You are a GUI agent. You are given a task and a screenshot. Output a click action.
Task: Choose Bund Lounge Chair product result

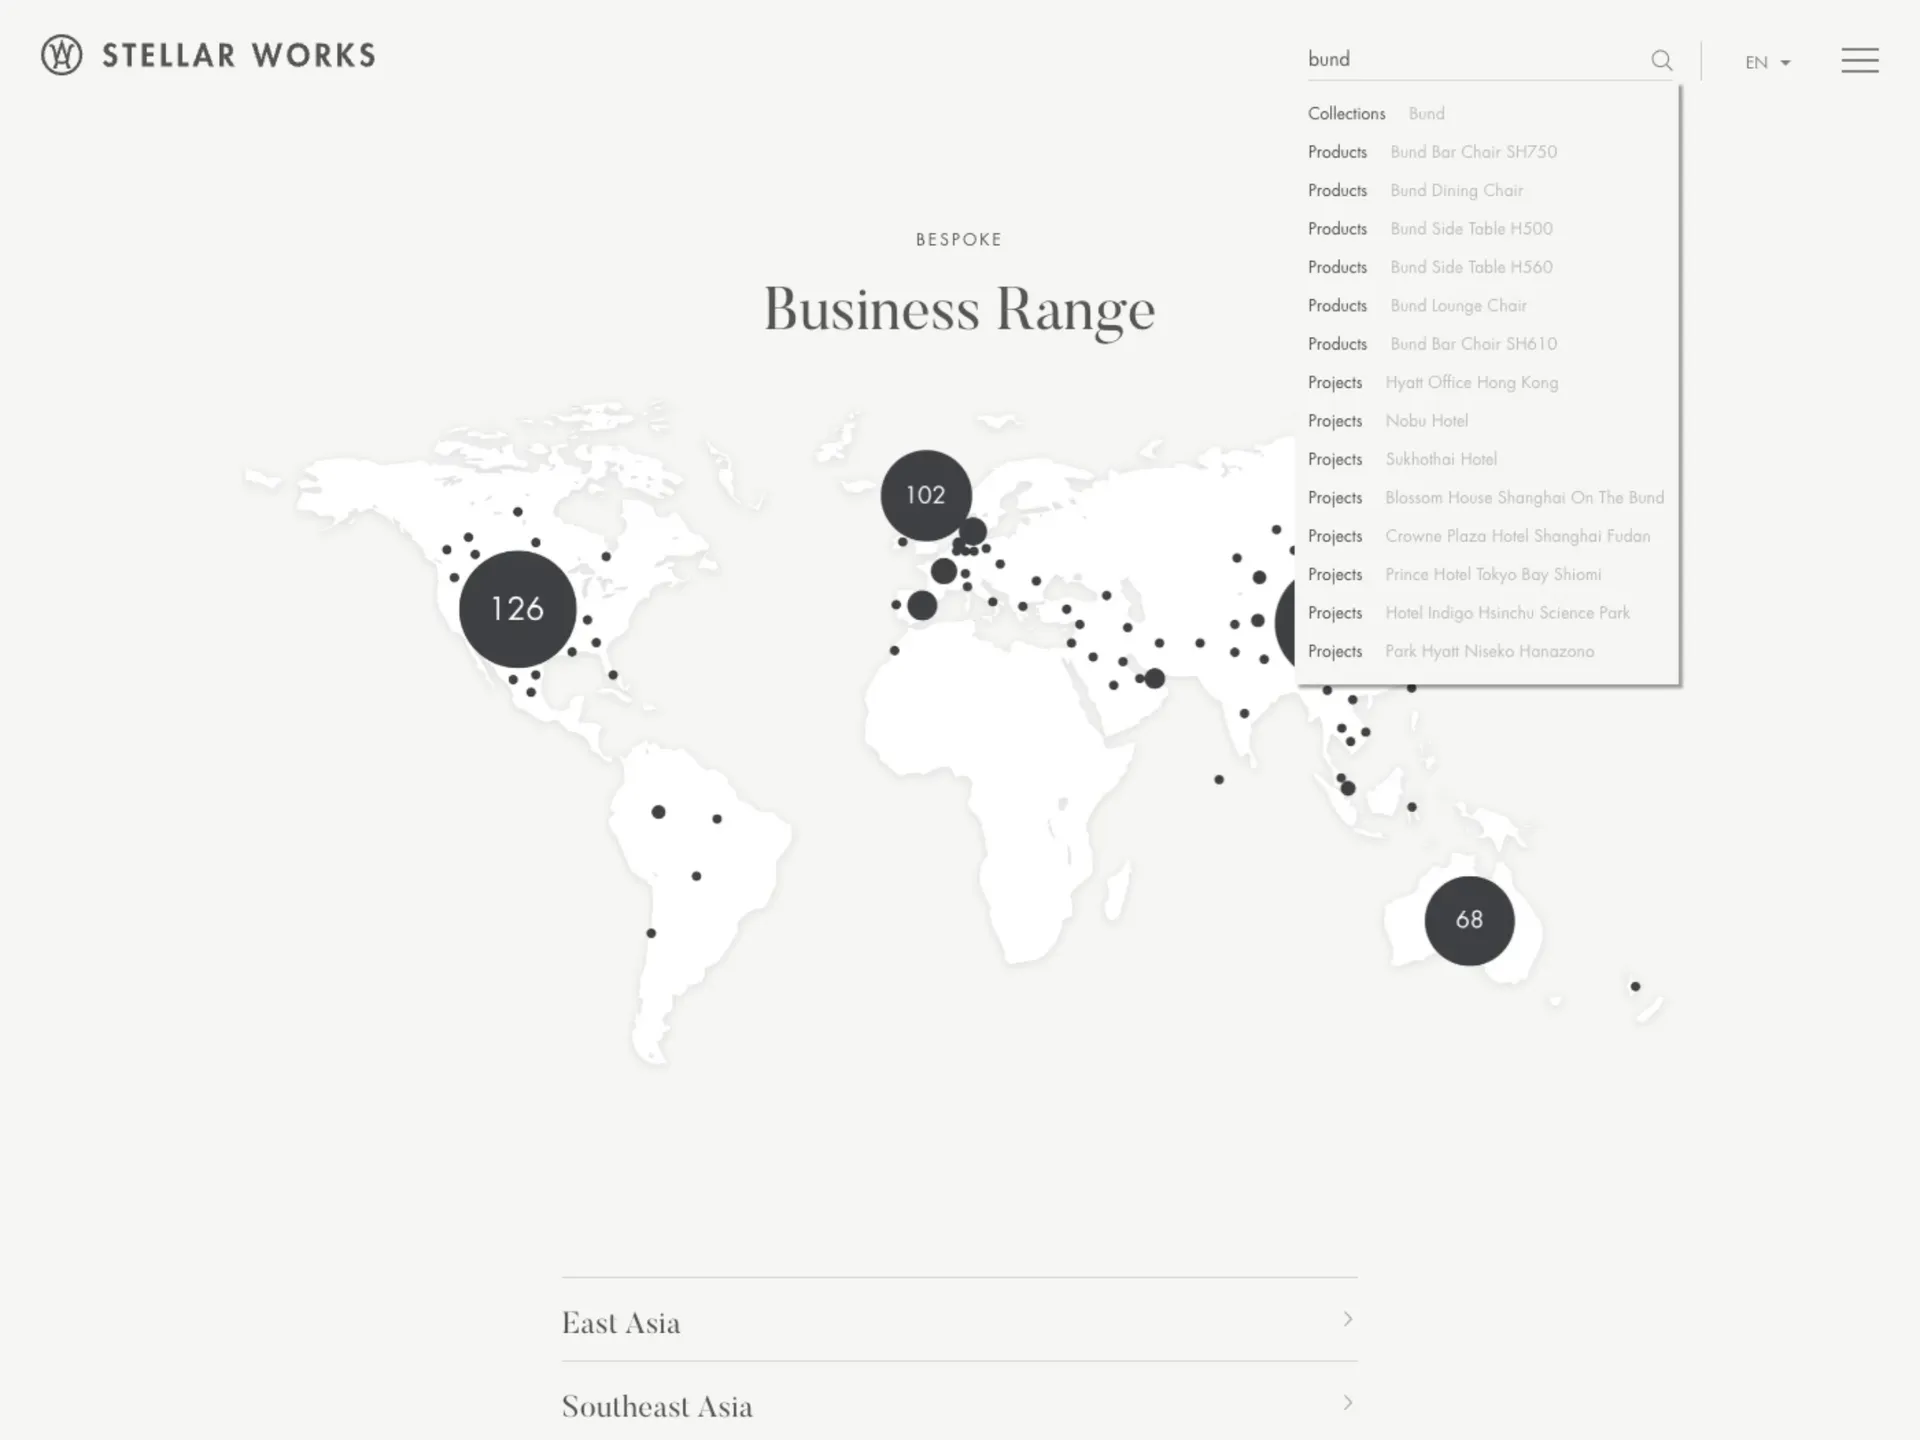tap(1458, 306)
